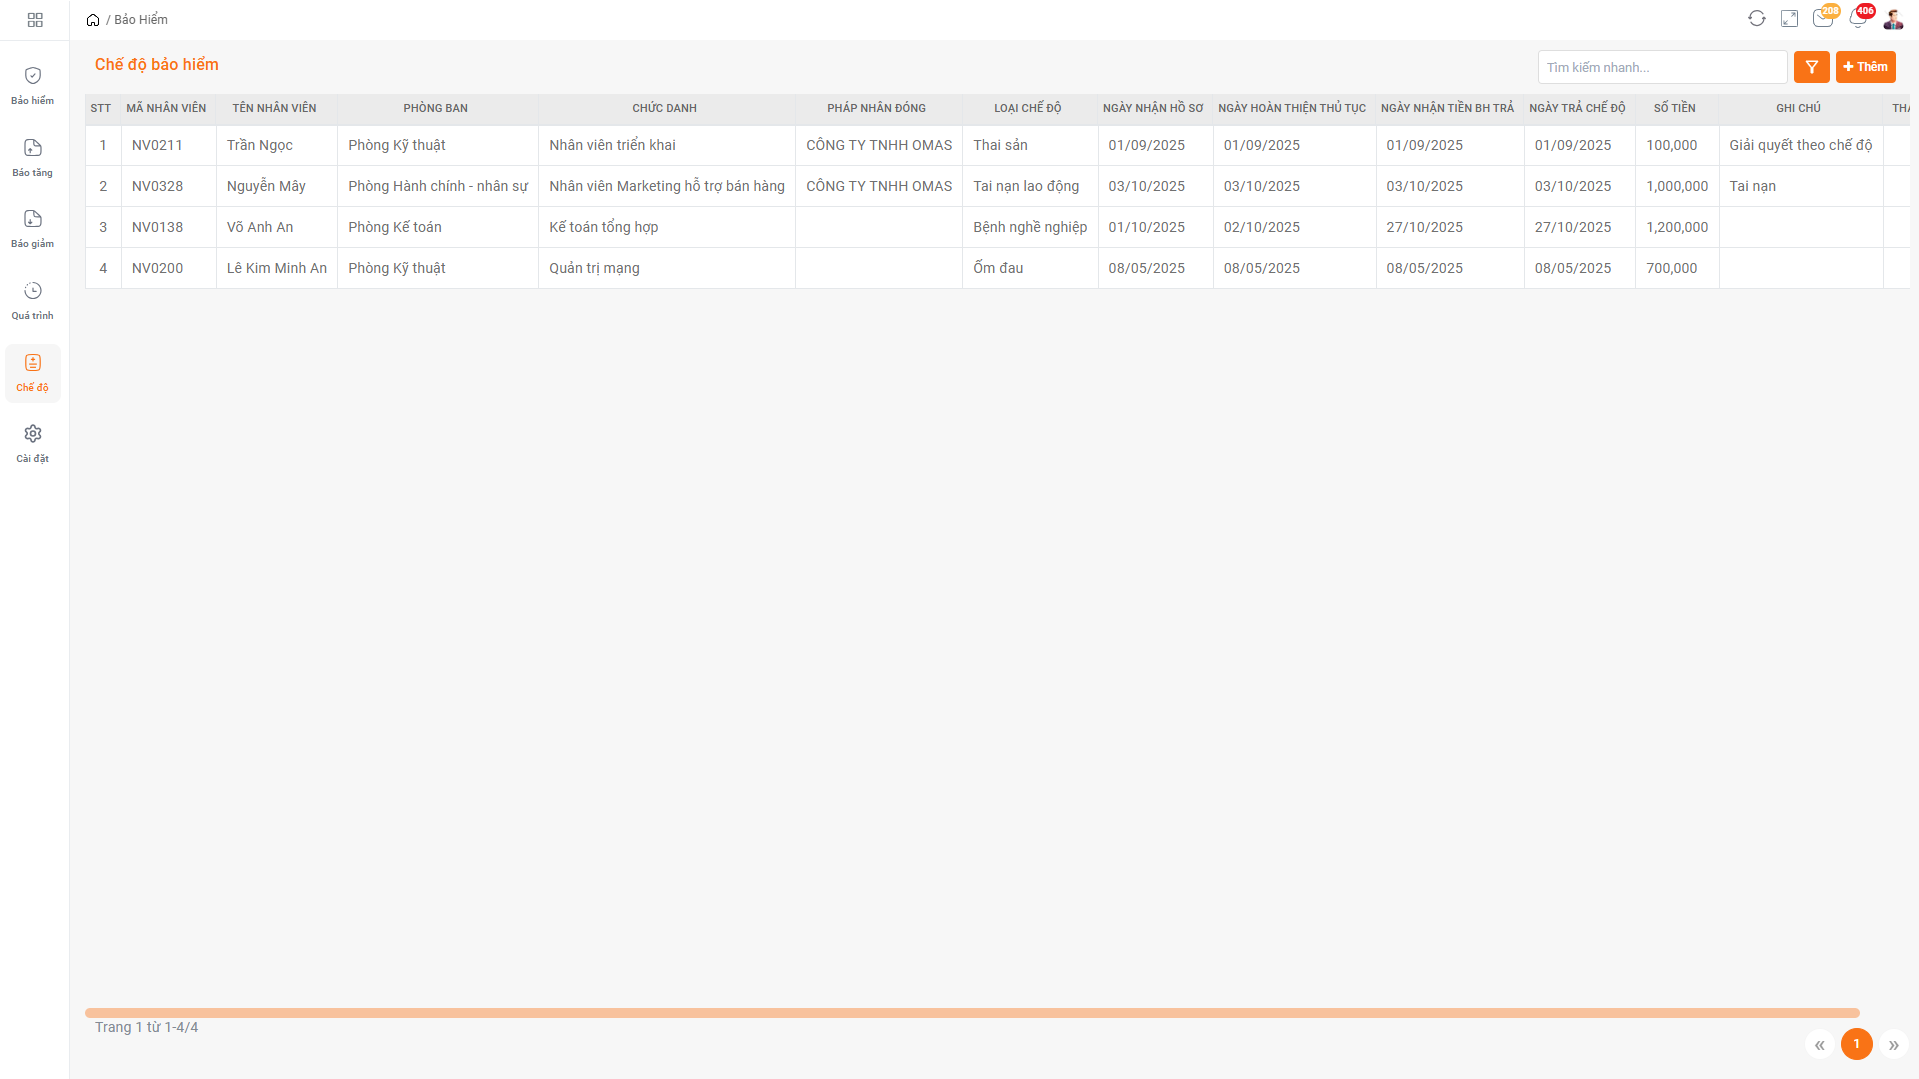1919x1079 pixels.
Task: Open Quá trình sidebar item
Action: tap(33, 300)
